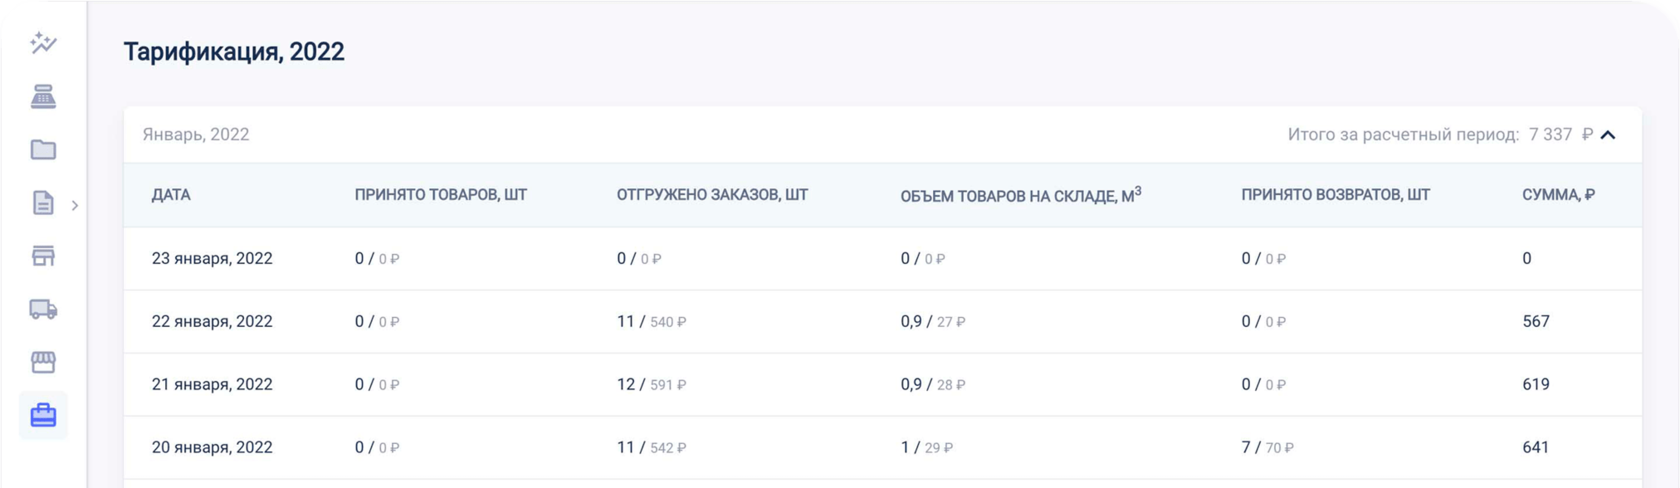The width and height of the screenshot is (1680, 488).
Task: Sort by the Дата column header
Action: (x=171, y=195)
